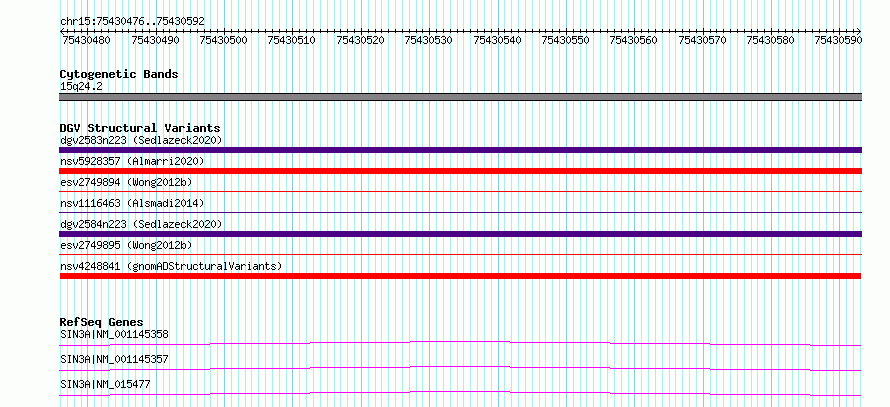Click the purple bar for dgv2583n223
The height and width of the screenshot is (407, 890).
tap(460, 150)
